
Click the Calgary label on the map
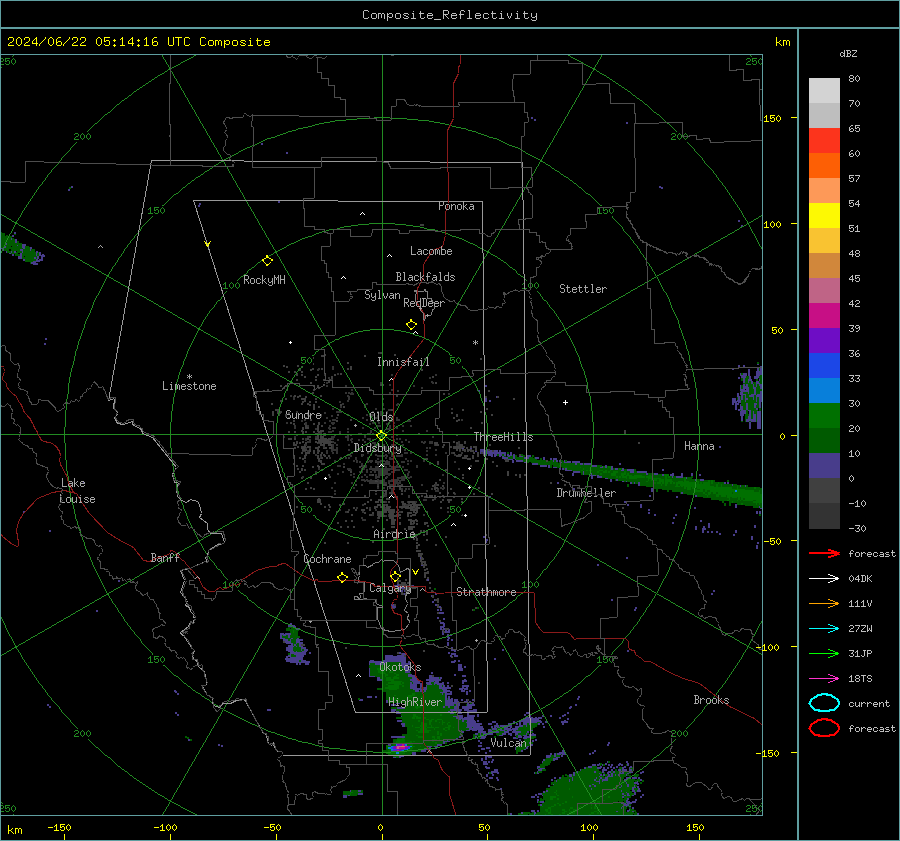pos(390,588)
